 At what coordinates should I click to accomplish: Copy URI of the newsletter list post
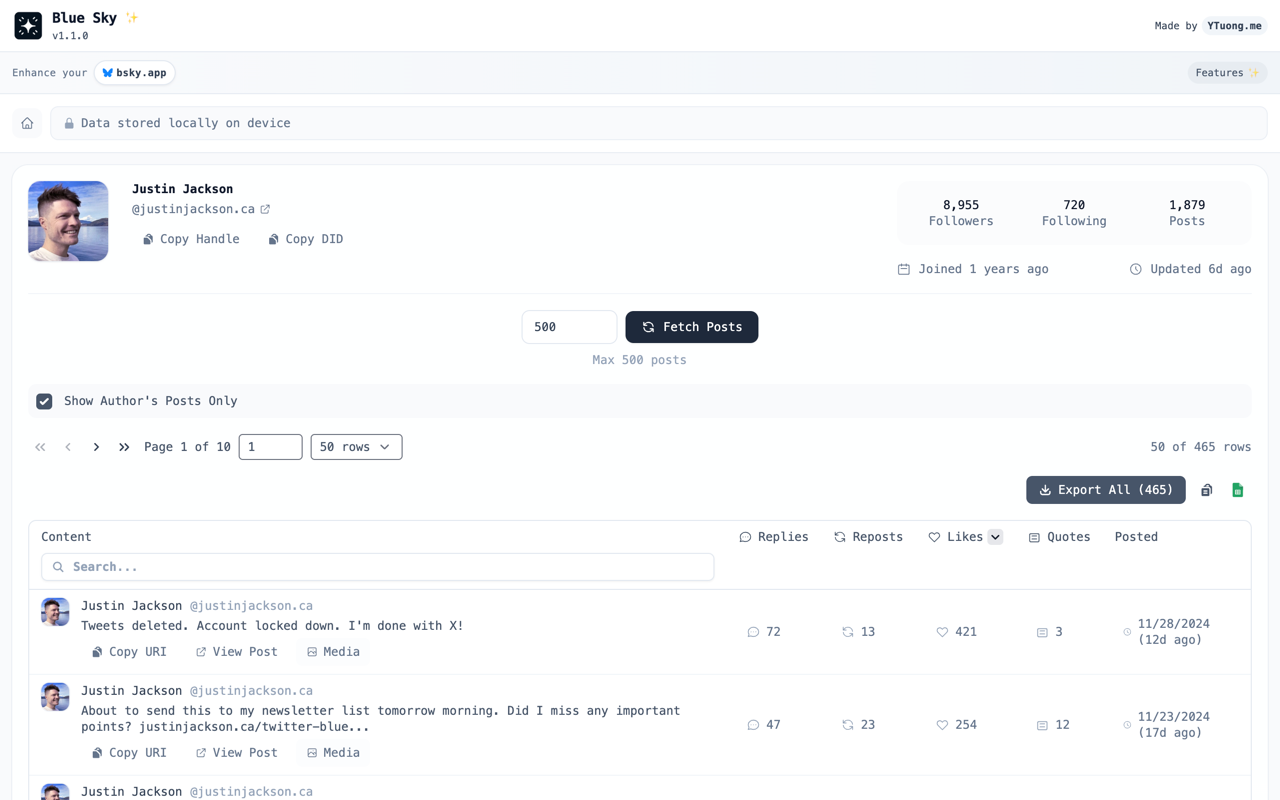(129, 753)
